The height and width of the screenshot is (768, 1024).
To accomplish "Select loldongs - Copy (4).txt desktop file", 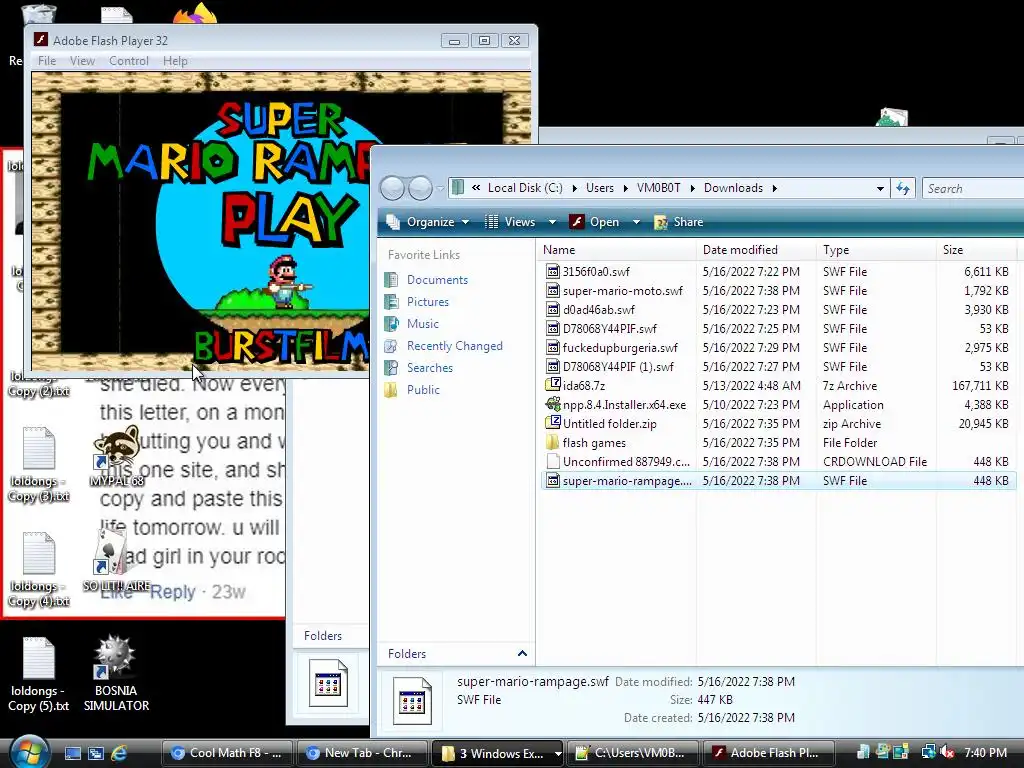I will [x=39, y=570].
